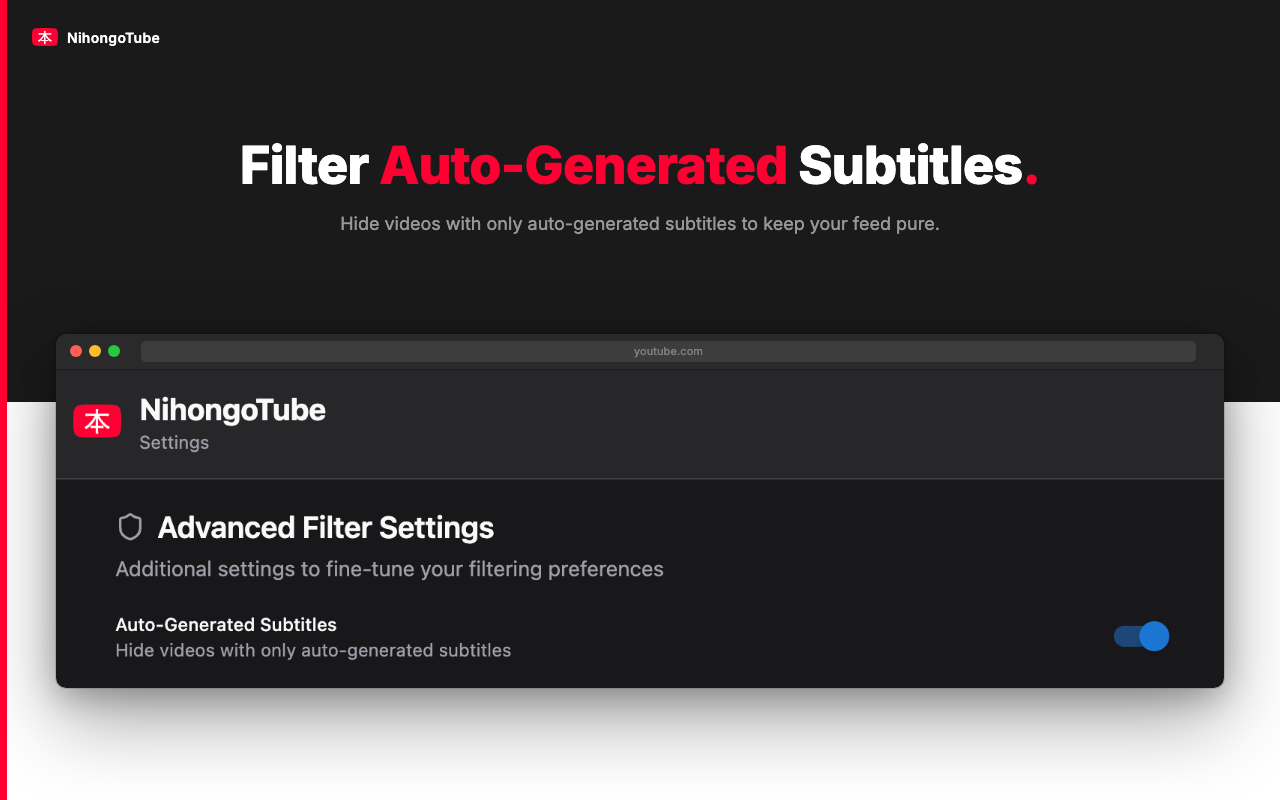The image size is (1280, 800).
Task: Click the yellow minimize window dot
Action: click(x=95, y=351)
